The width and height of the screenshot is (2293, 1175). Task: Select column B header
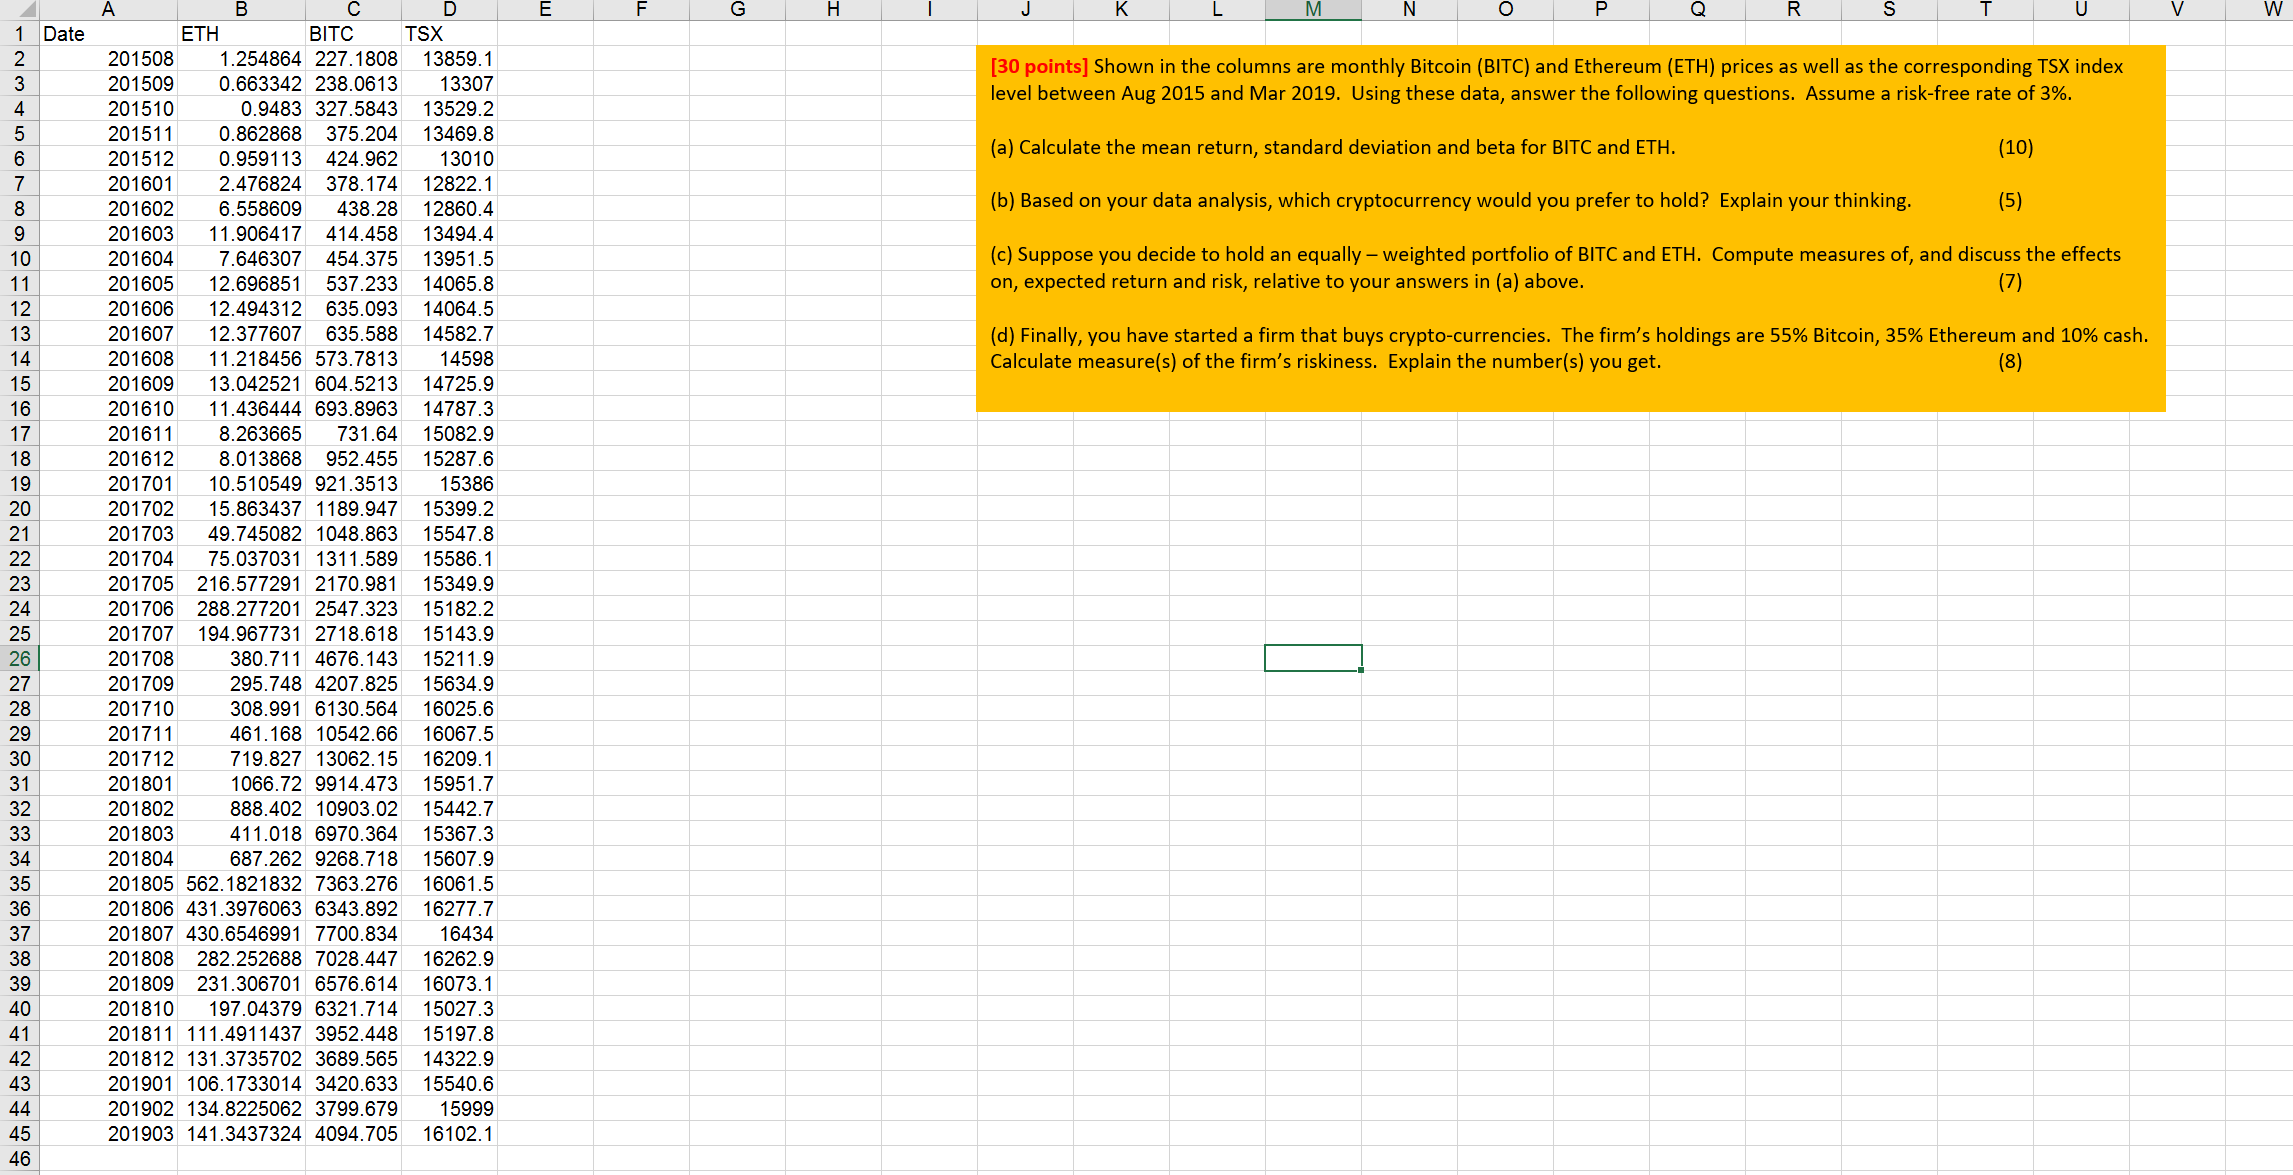[241, 10]
